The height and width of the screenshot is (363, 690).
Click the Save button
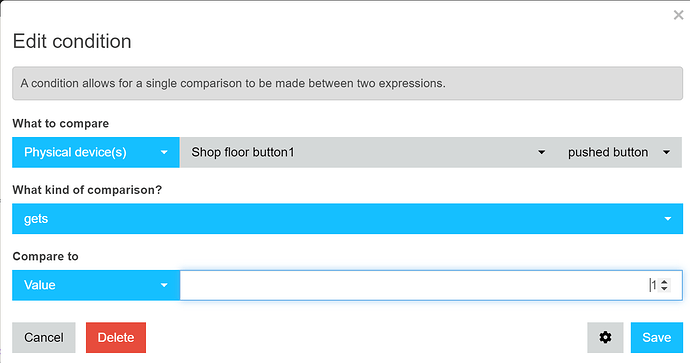pos(657,337)
